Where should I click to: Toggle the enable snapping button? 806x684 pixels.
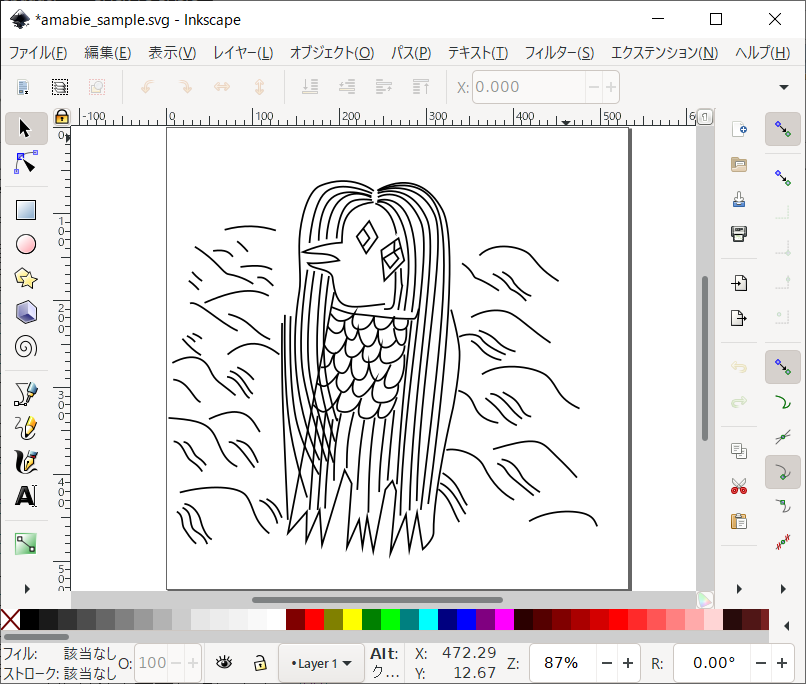click(x=783, y=129)
